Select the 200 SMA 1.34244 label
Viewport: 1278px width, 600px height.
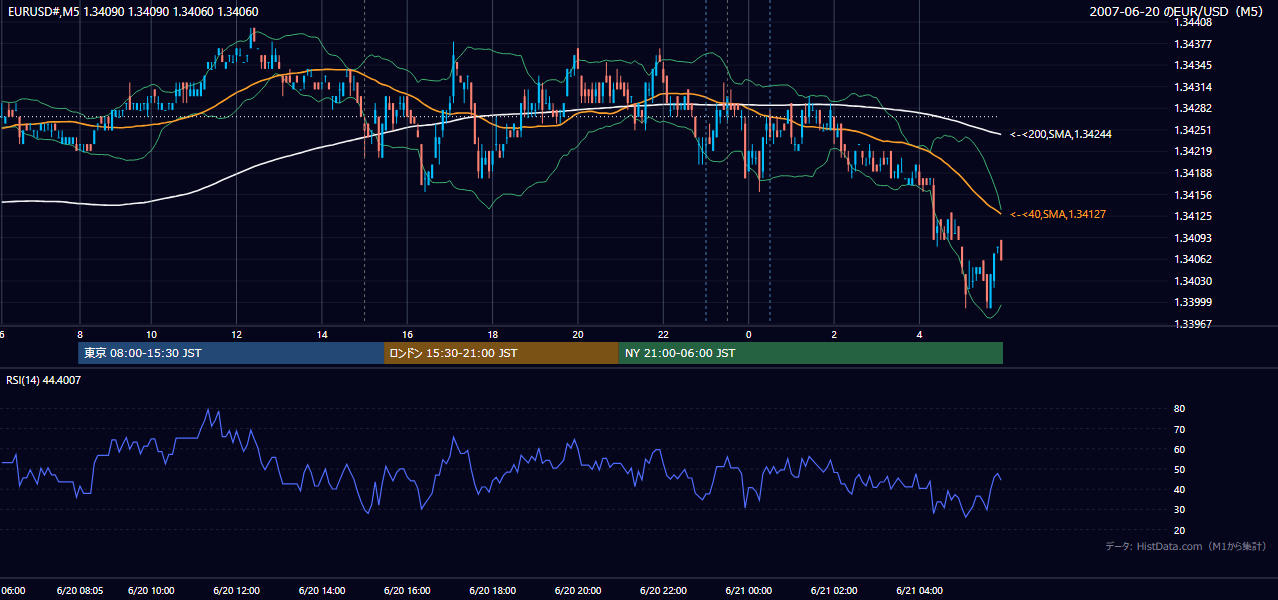(x=1063, y=134)
